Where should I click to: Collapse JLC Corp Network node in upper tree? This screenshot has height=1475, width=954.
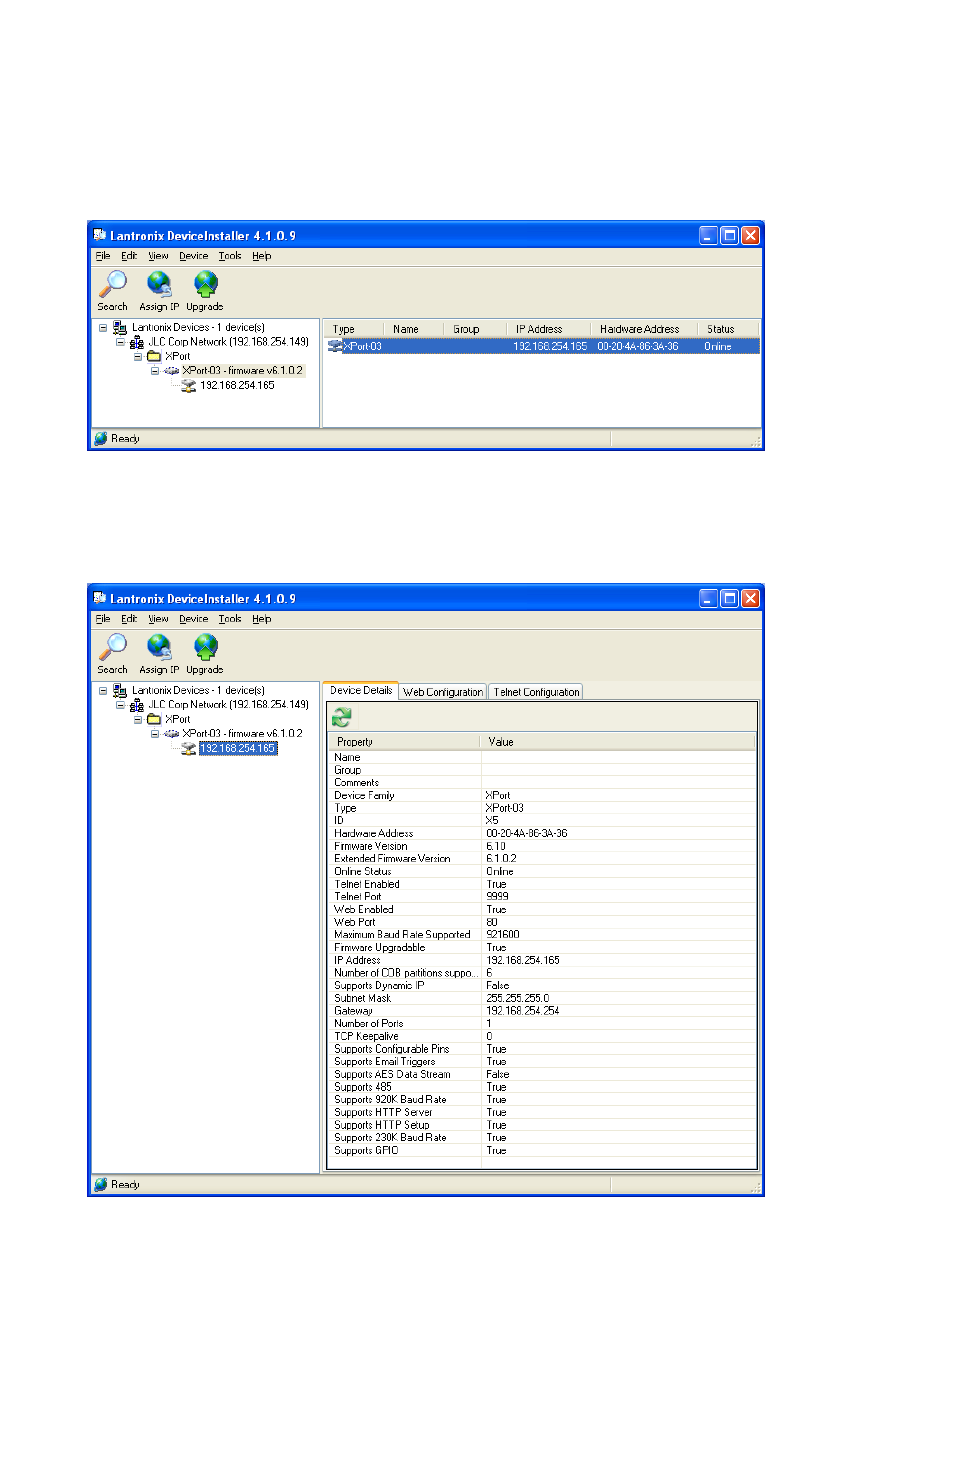[x=120, y=342]
